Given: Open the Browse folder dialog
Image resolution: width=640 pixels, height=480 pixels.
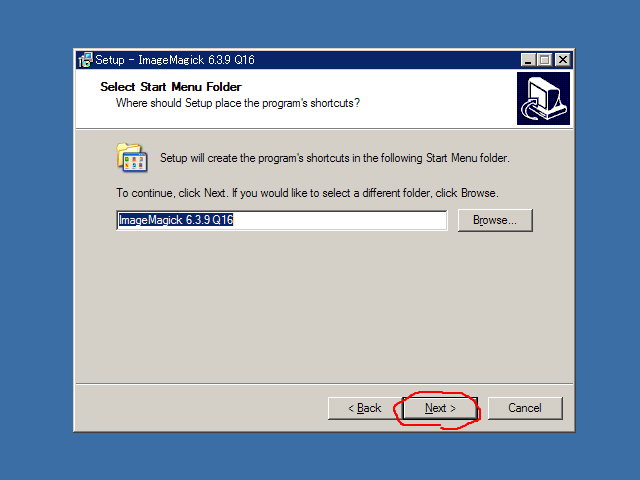Looking at the screenshot, I should [495, 220].
